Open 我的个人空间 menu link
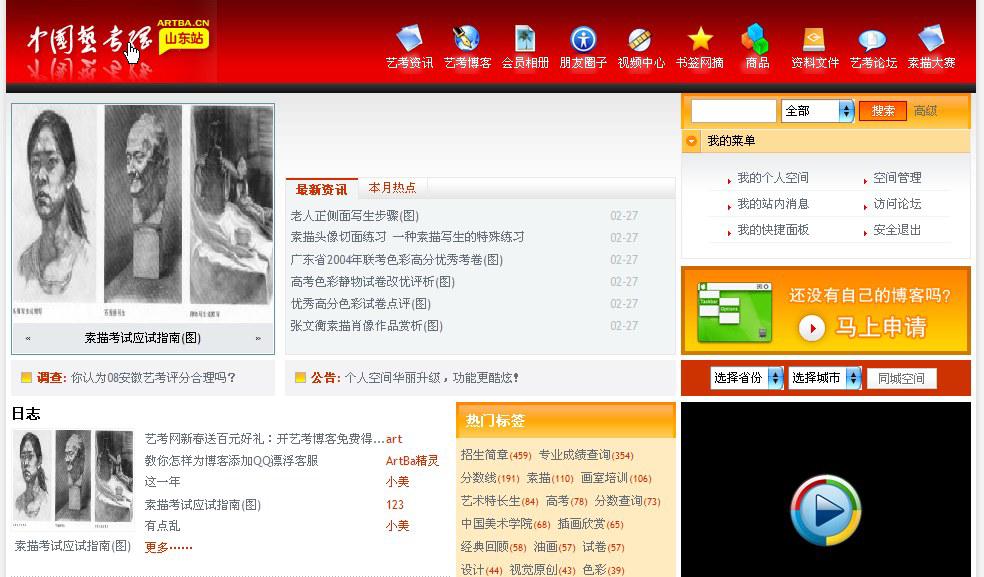984x577 pixels. coord(773,178)
